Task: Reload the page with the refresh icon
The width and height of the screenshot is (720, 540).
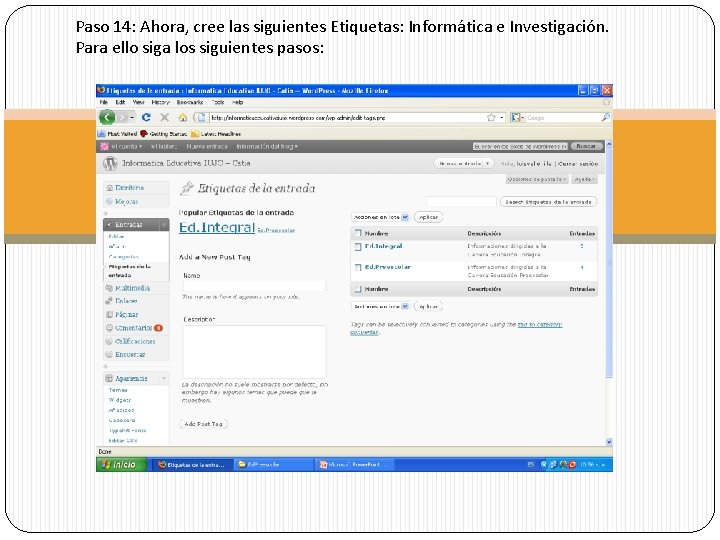Action: (146, 118)
